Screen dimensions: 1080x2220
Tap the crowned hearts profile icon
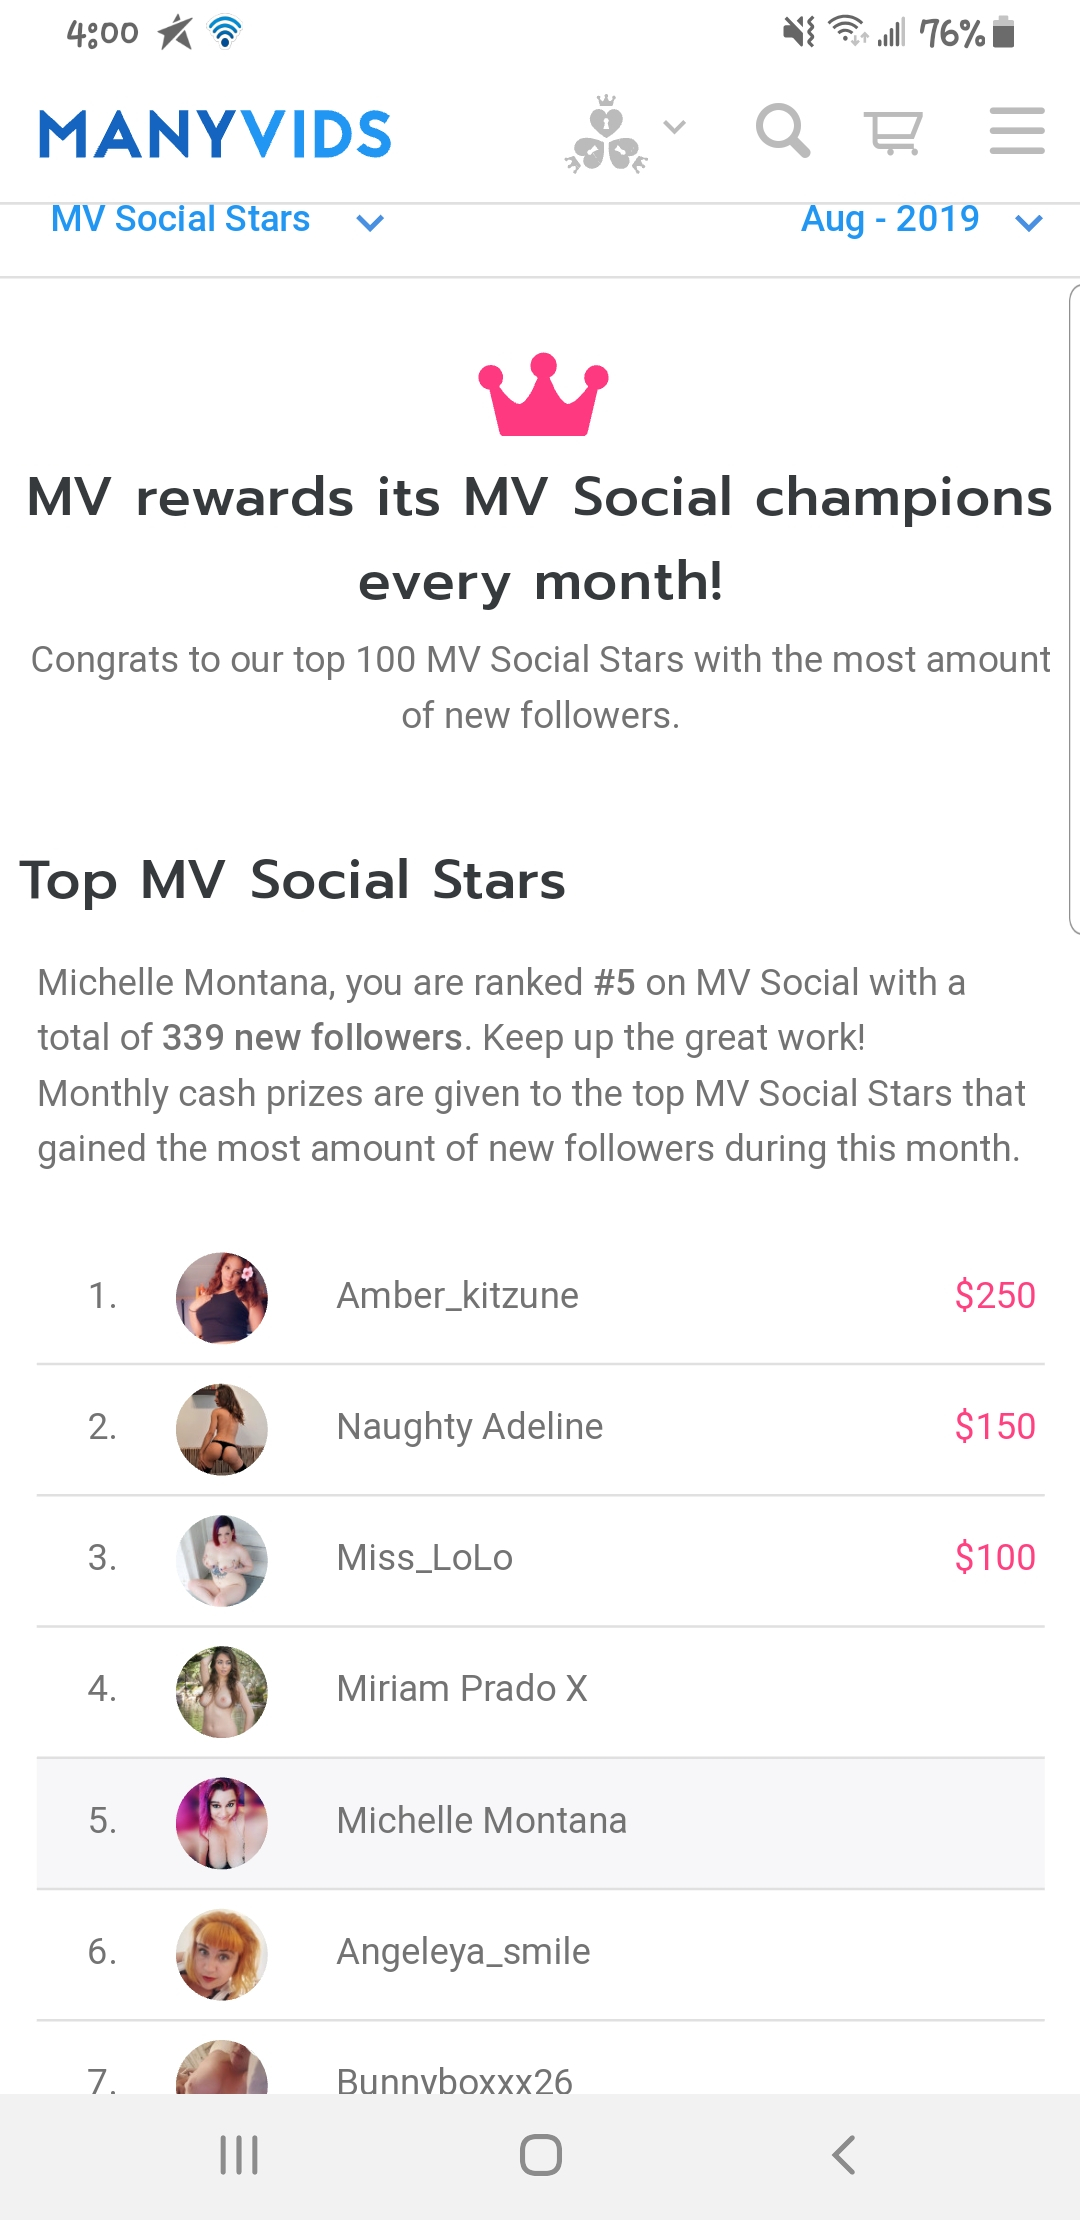coord(606,134)
